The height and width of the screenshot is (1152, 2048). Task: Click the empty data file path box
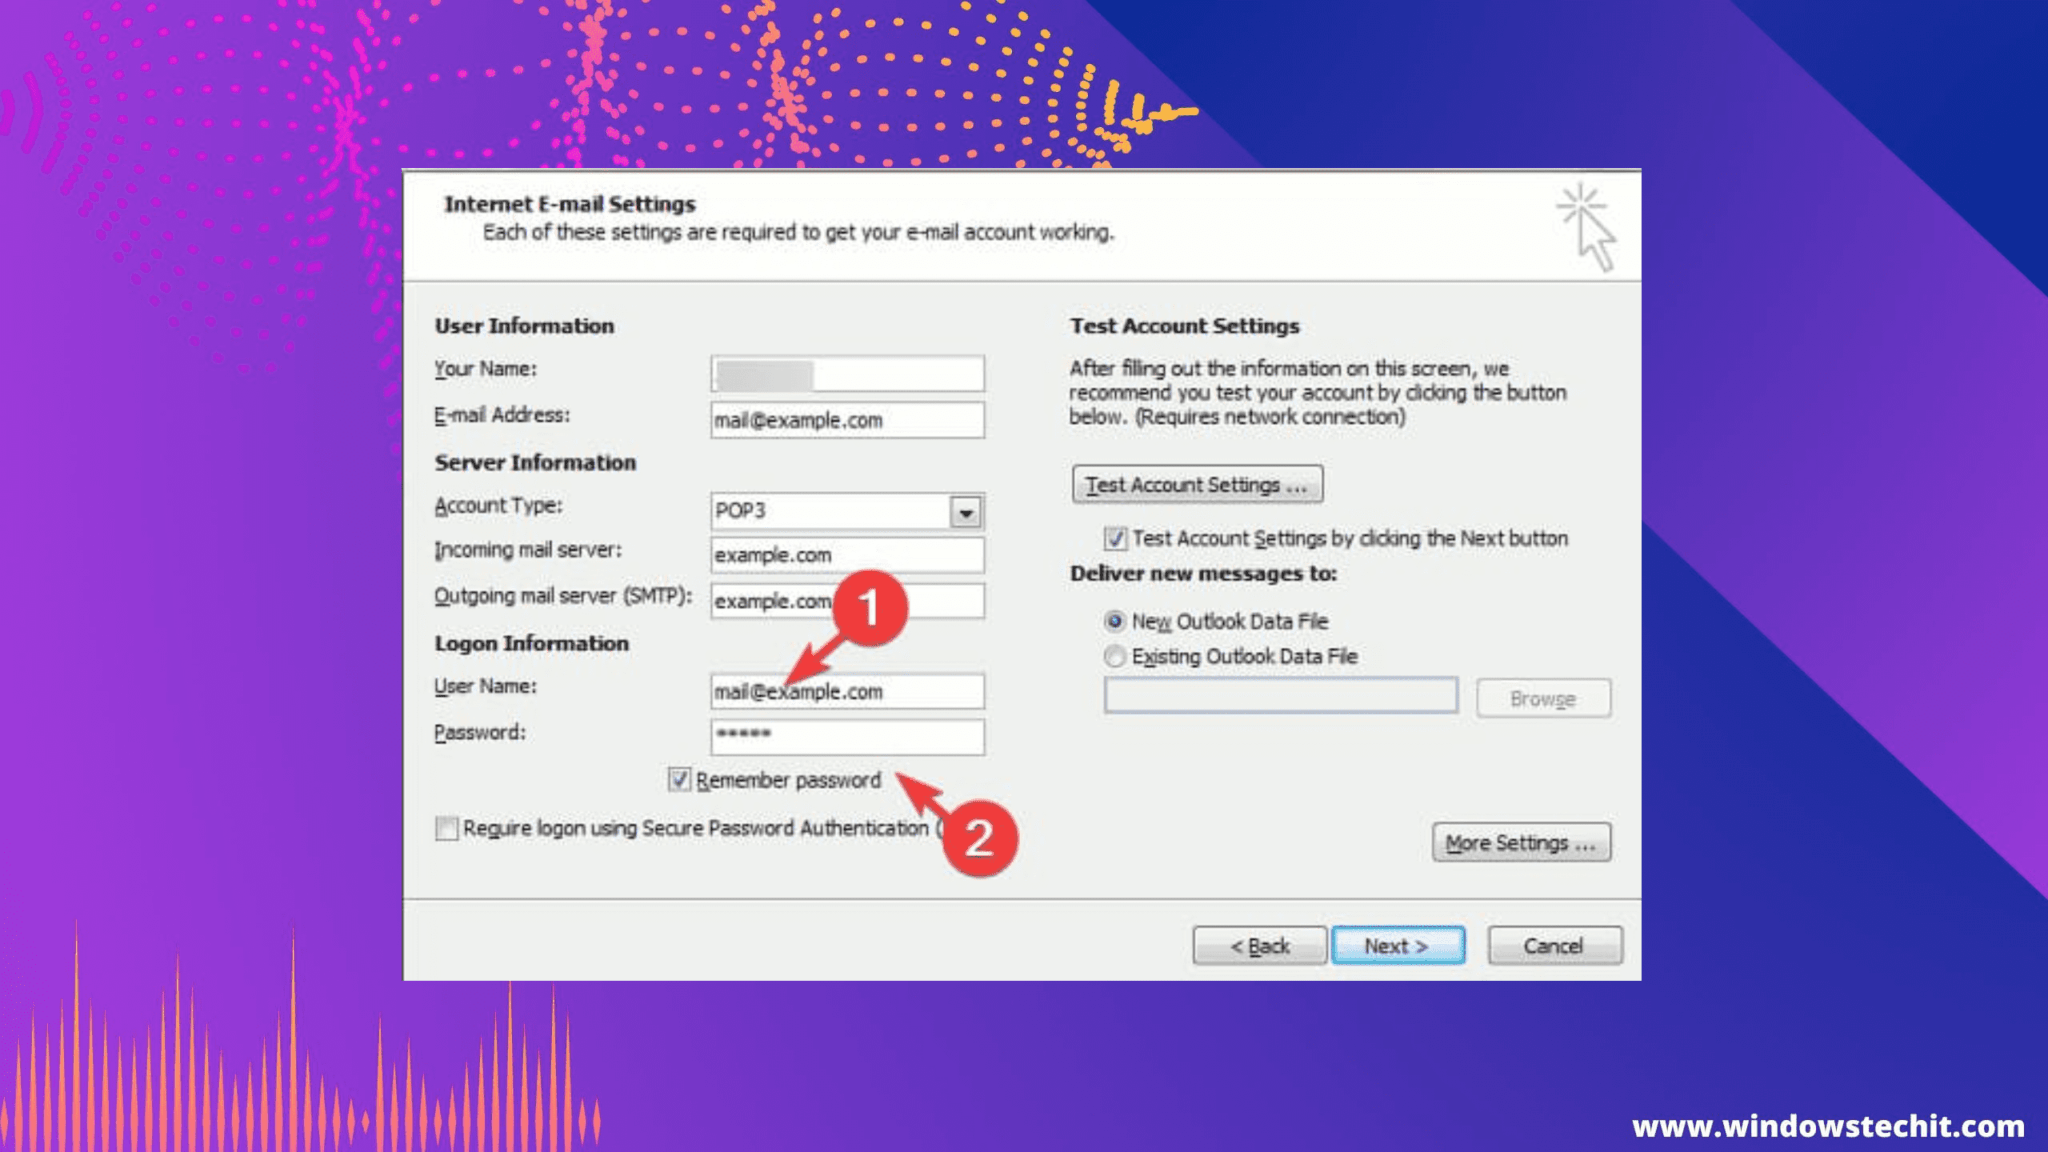tap(1282, 696)
